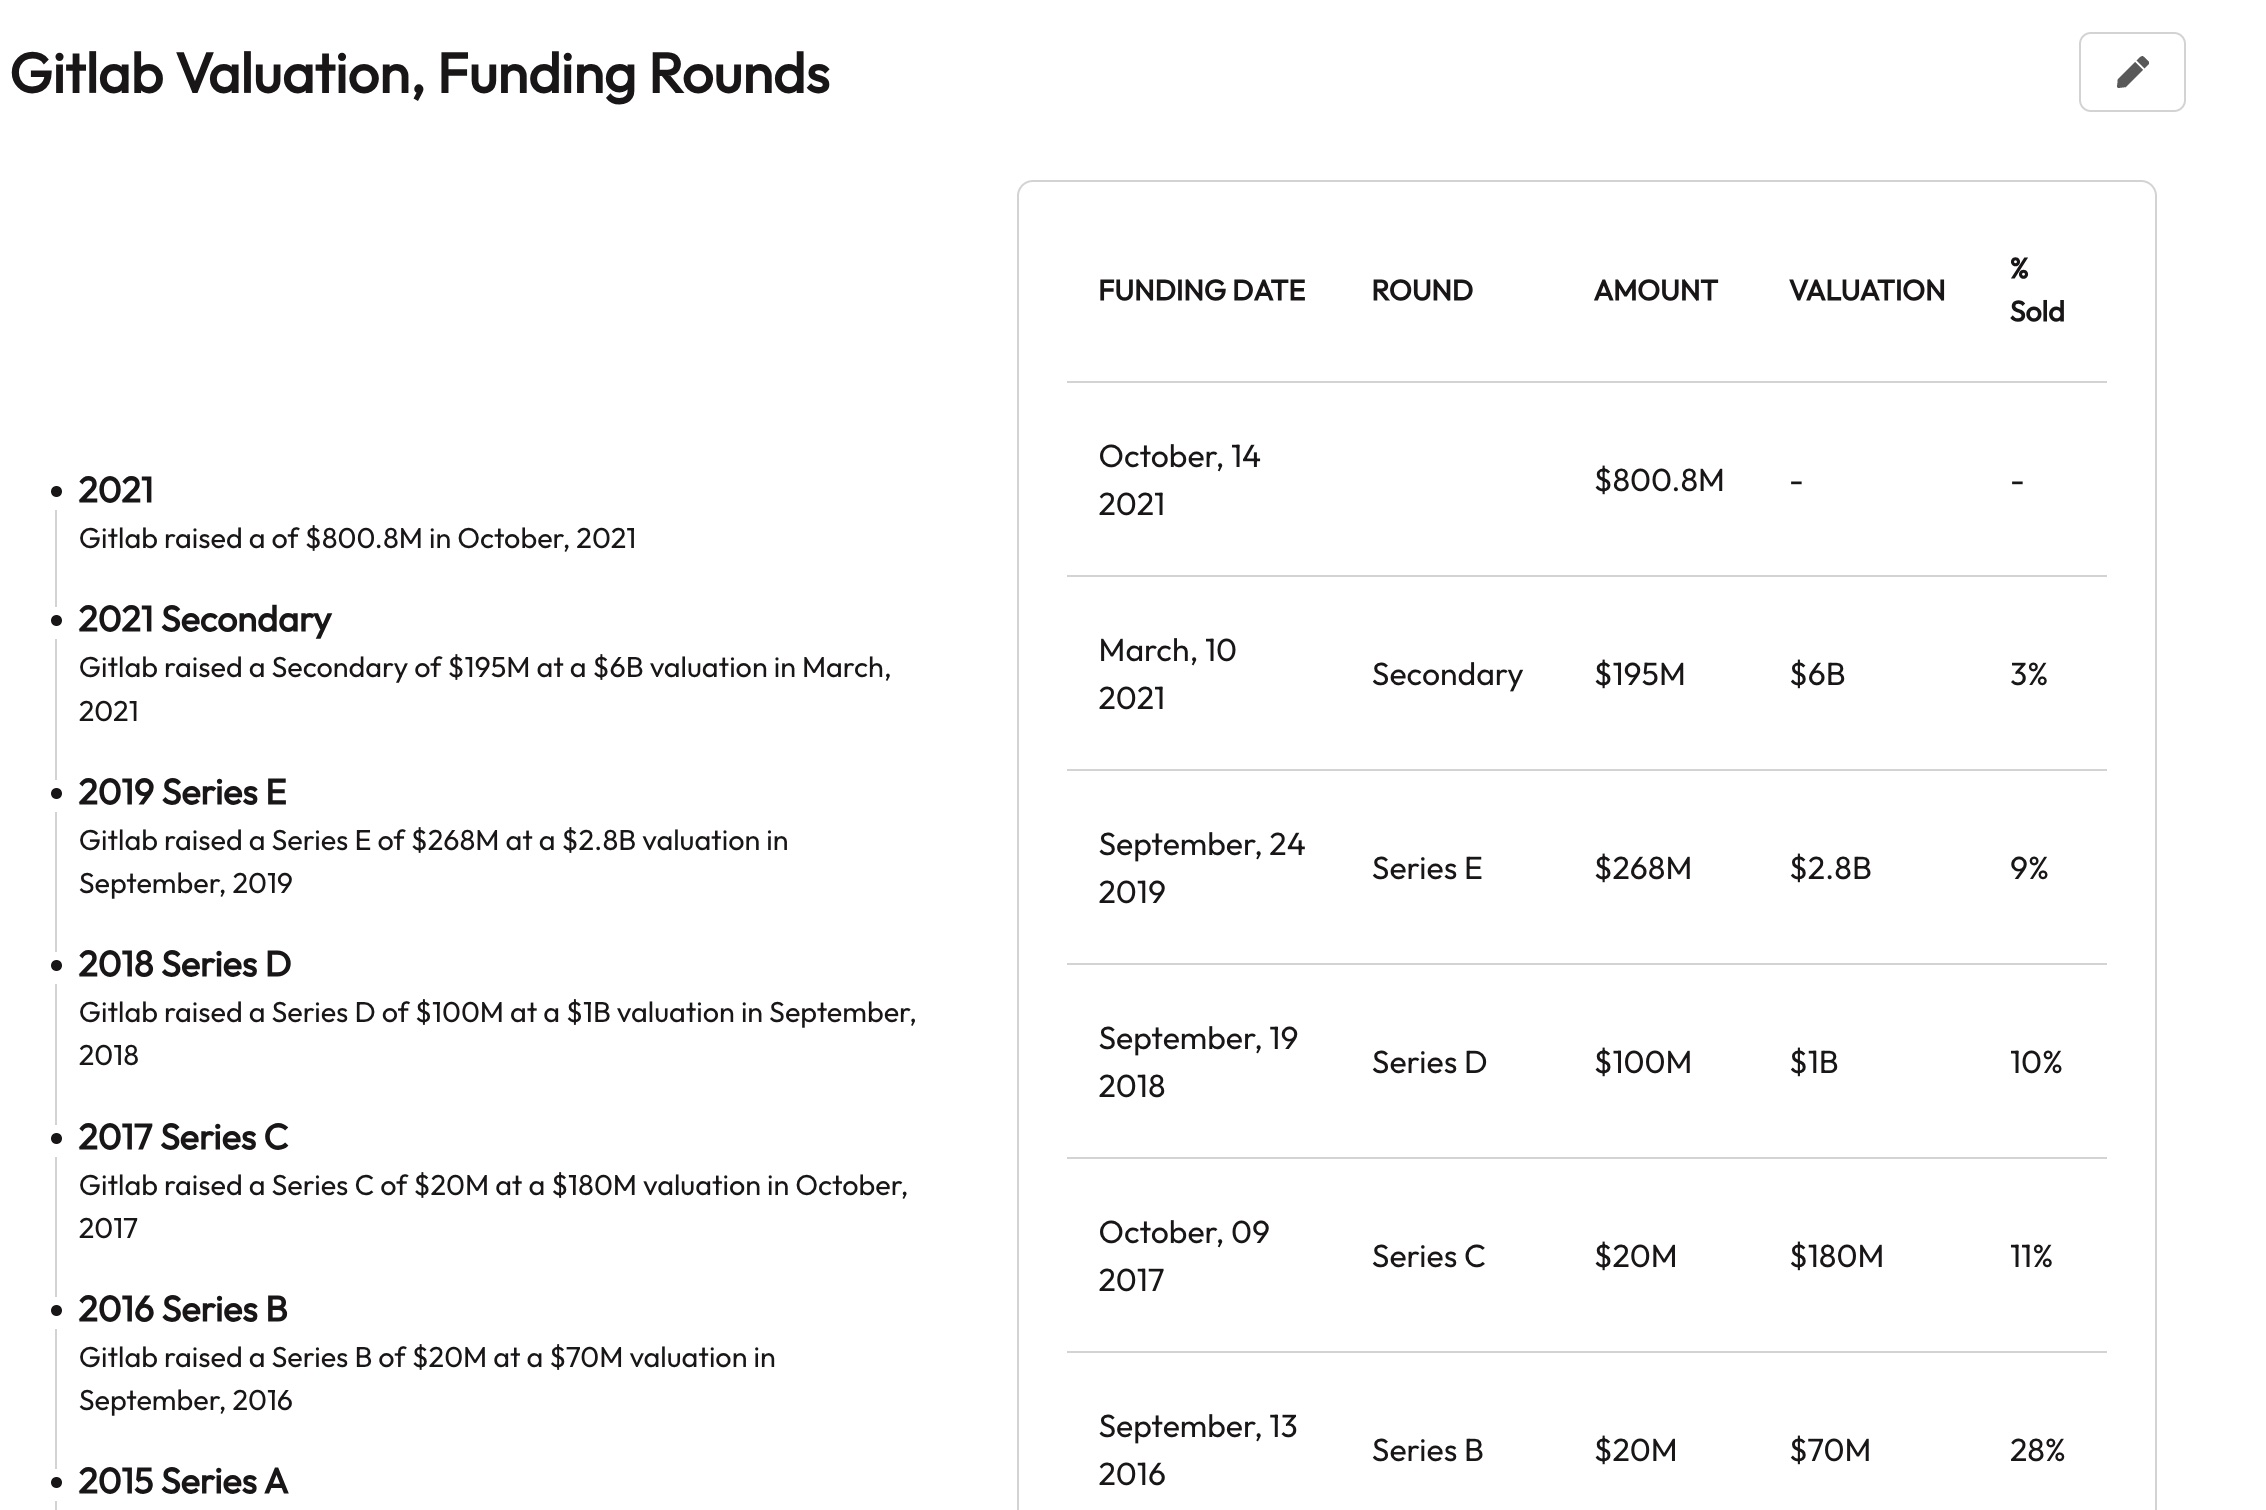Click the September, 19 2018 date cell
Viewport: 2266px width, 1510px height.
(1198, 1062)
